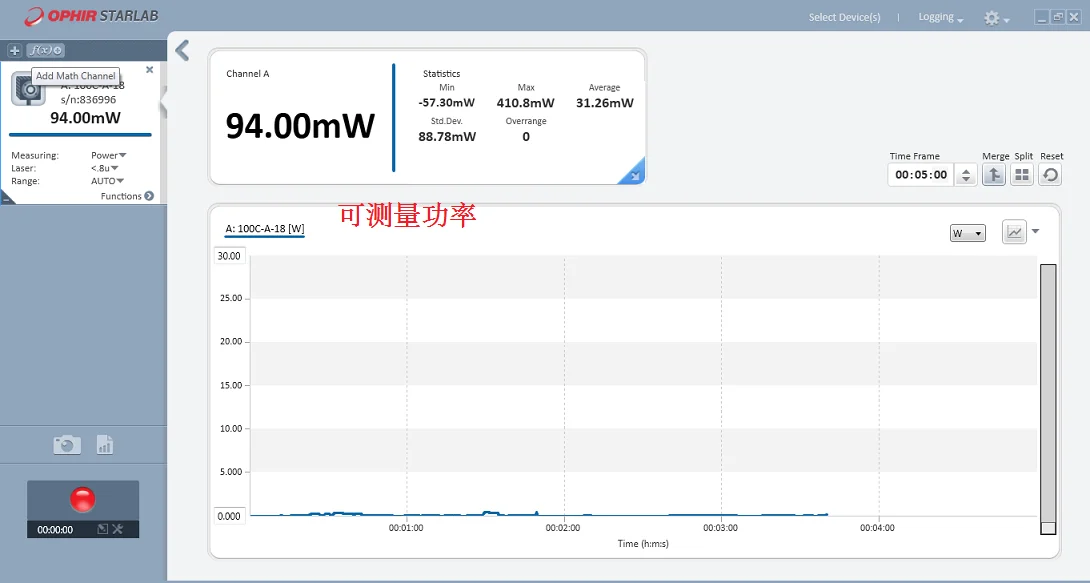Click the Min value -57.30mW
This screenshot has width=1090, height=583.
tap(446, 103)
